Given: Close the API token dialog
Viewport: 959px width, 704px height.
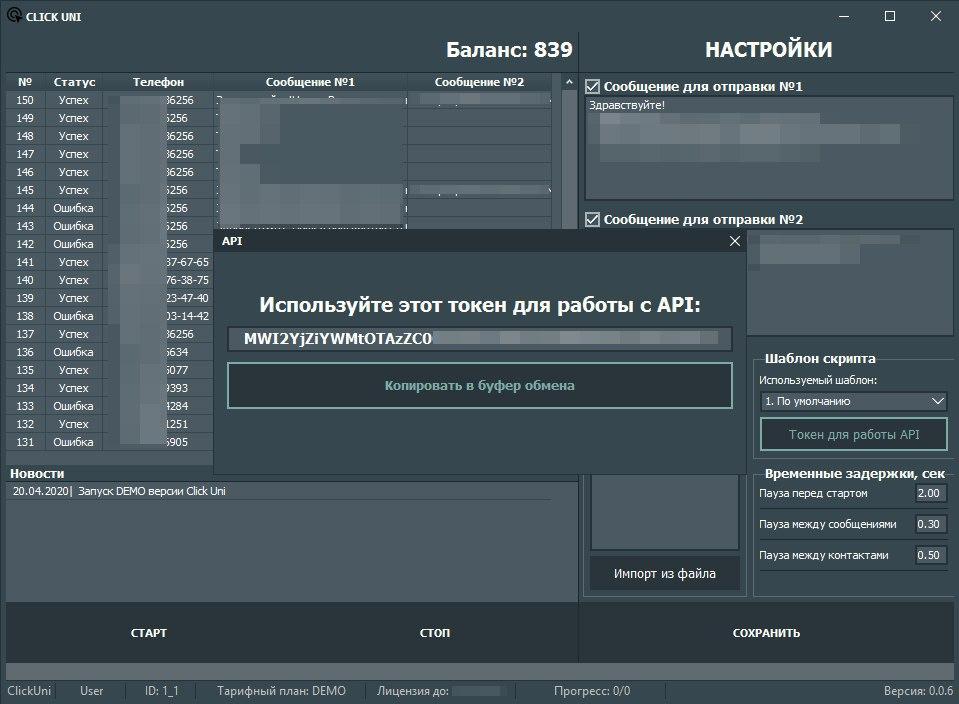Looking at the screenshot, I should point(735,241).
